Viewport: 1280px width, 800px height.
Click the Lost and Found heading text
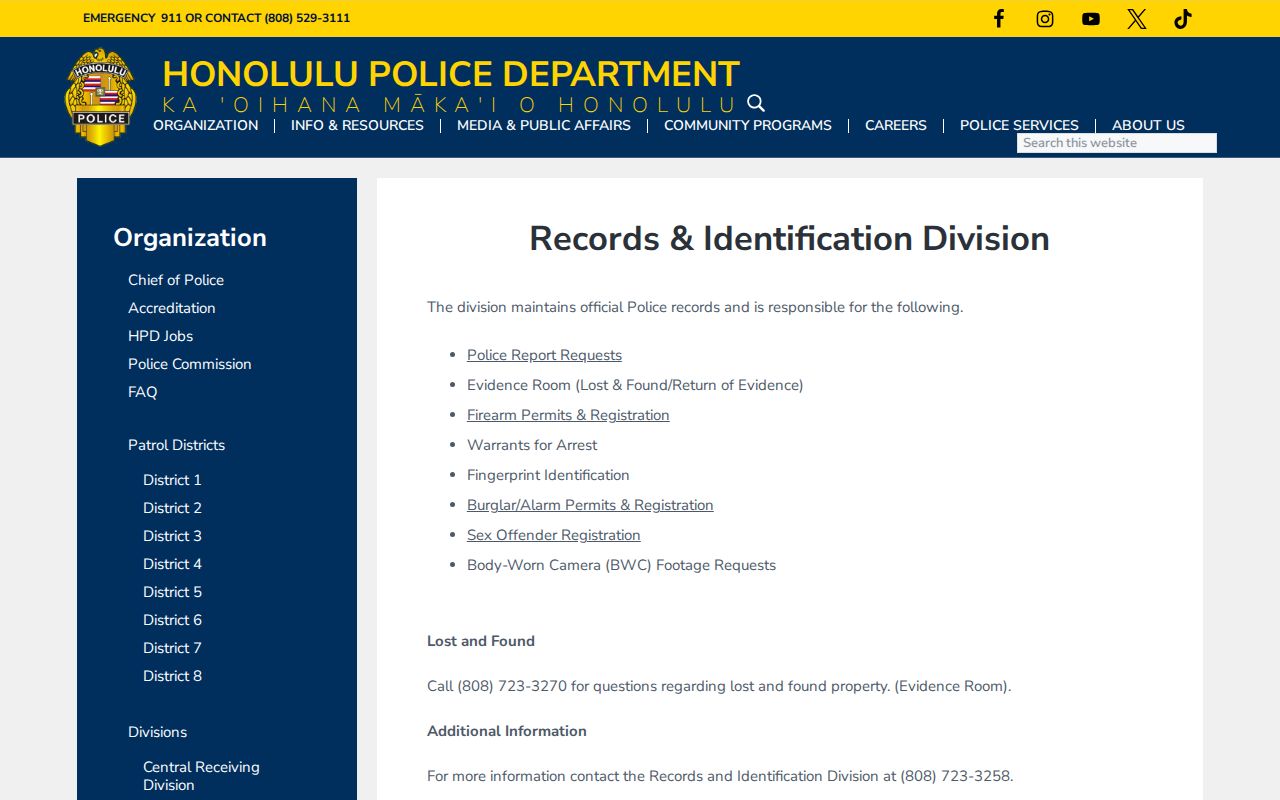point(481,641)
